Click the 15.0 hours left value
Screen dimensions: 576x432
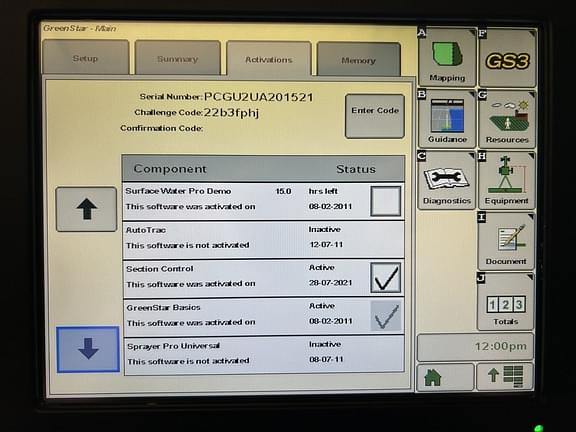click(283, 191)
